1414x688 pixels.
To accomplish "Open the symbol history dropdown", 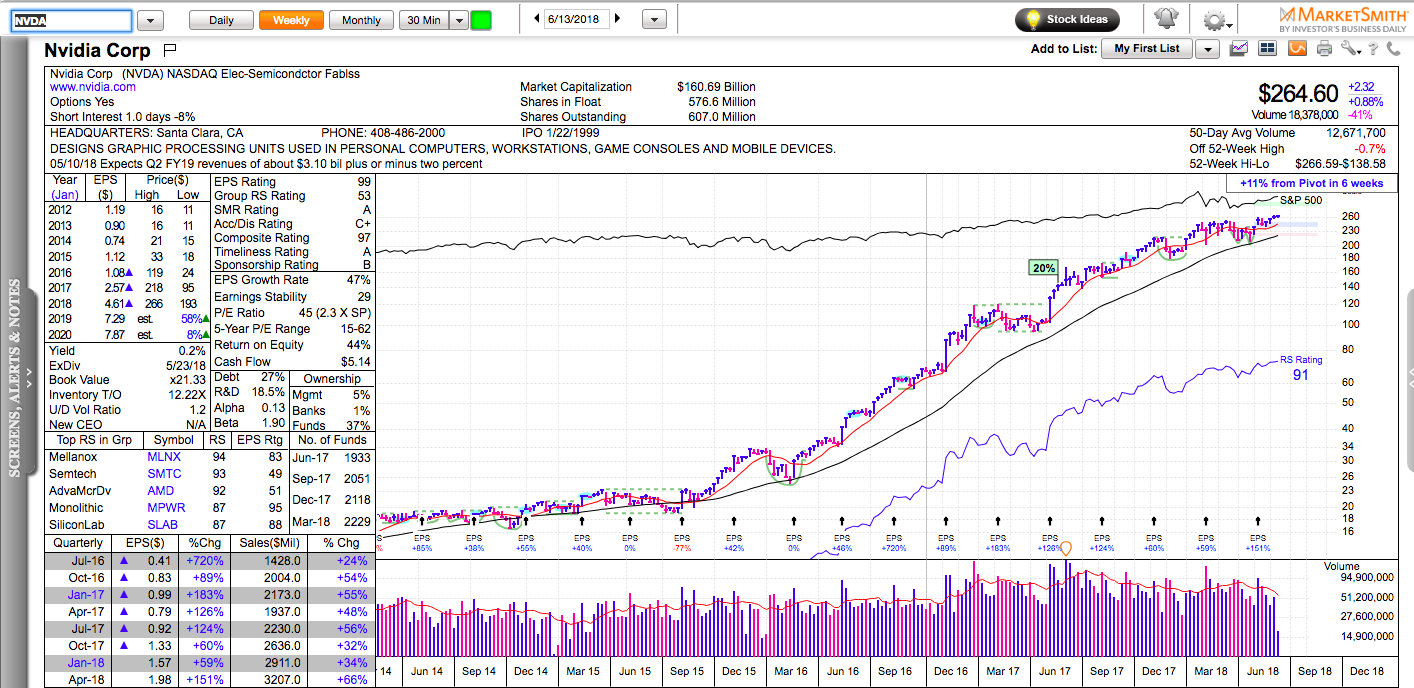I will 150,20.
